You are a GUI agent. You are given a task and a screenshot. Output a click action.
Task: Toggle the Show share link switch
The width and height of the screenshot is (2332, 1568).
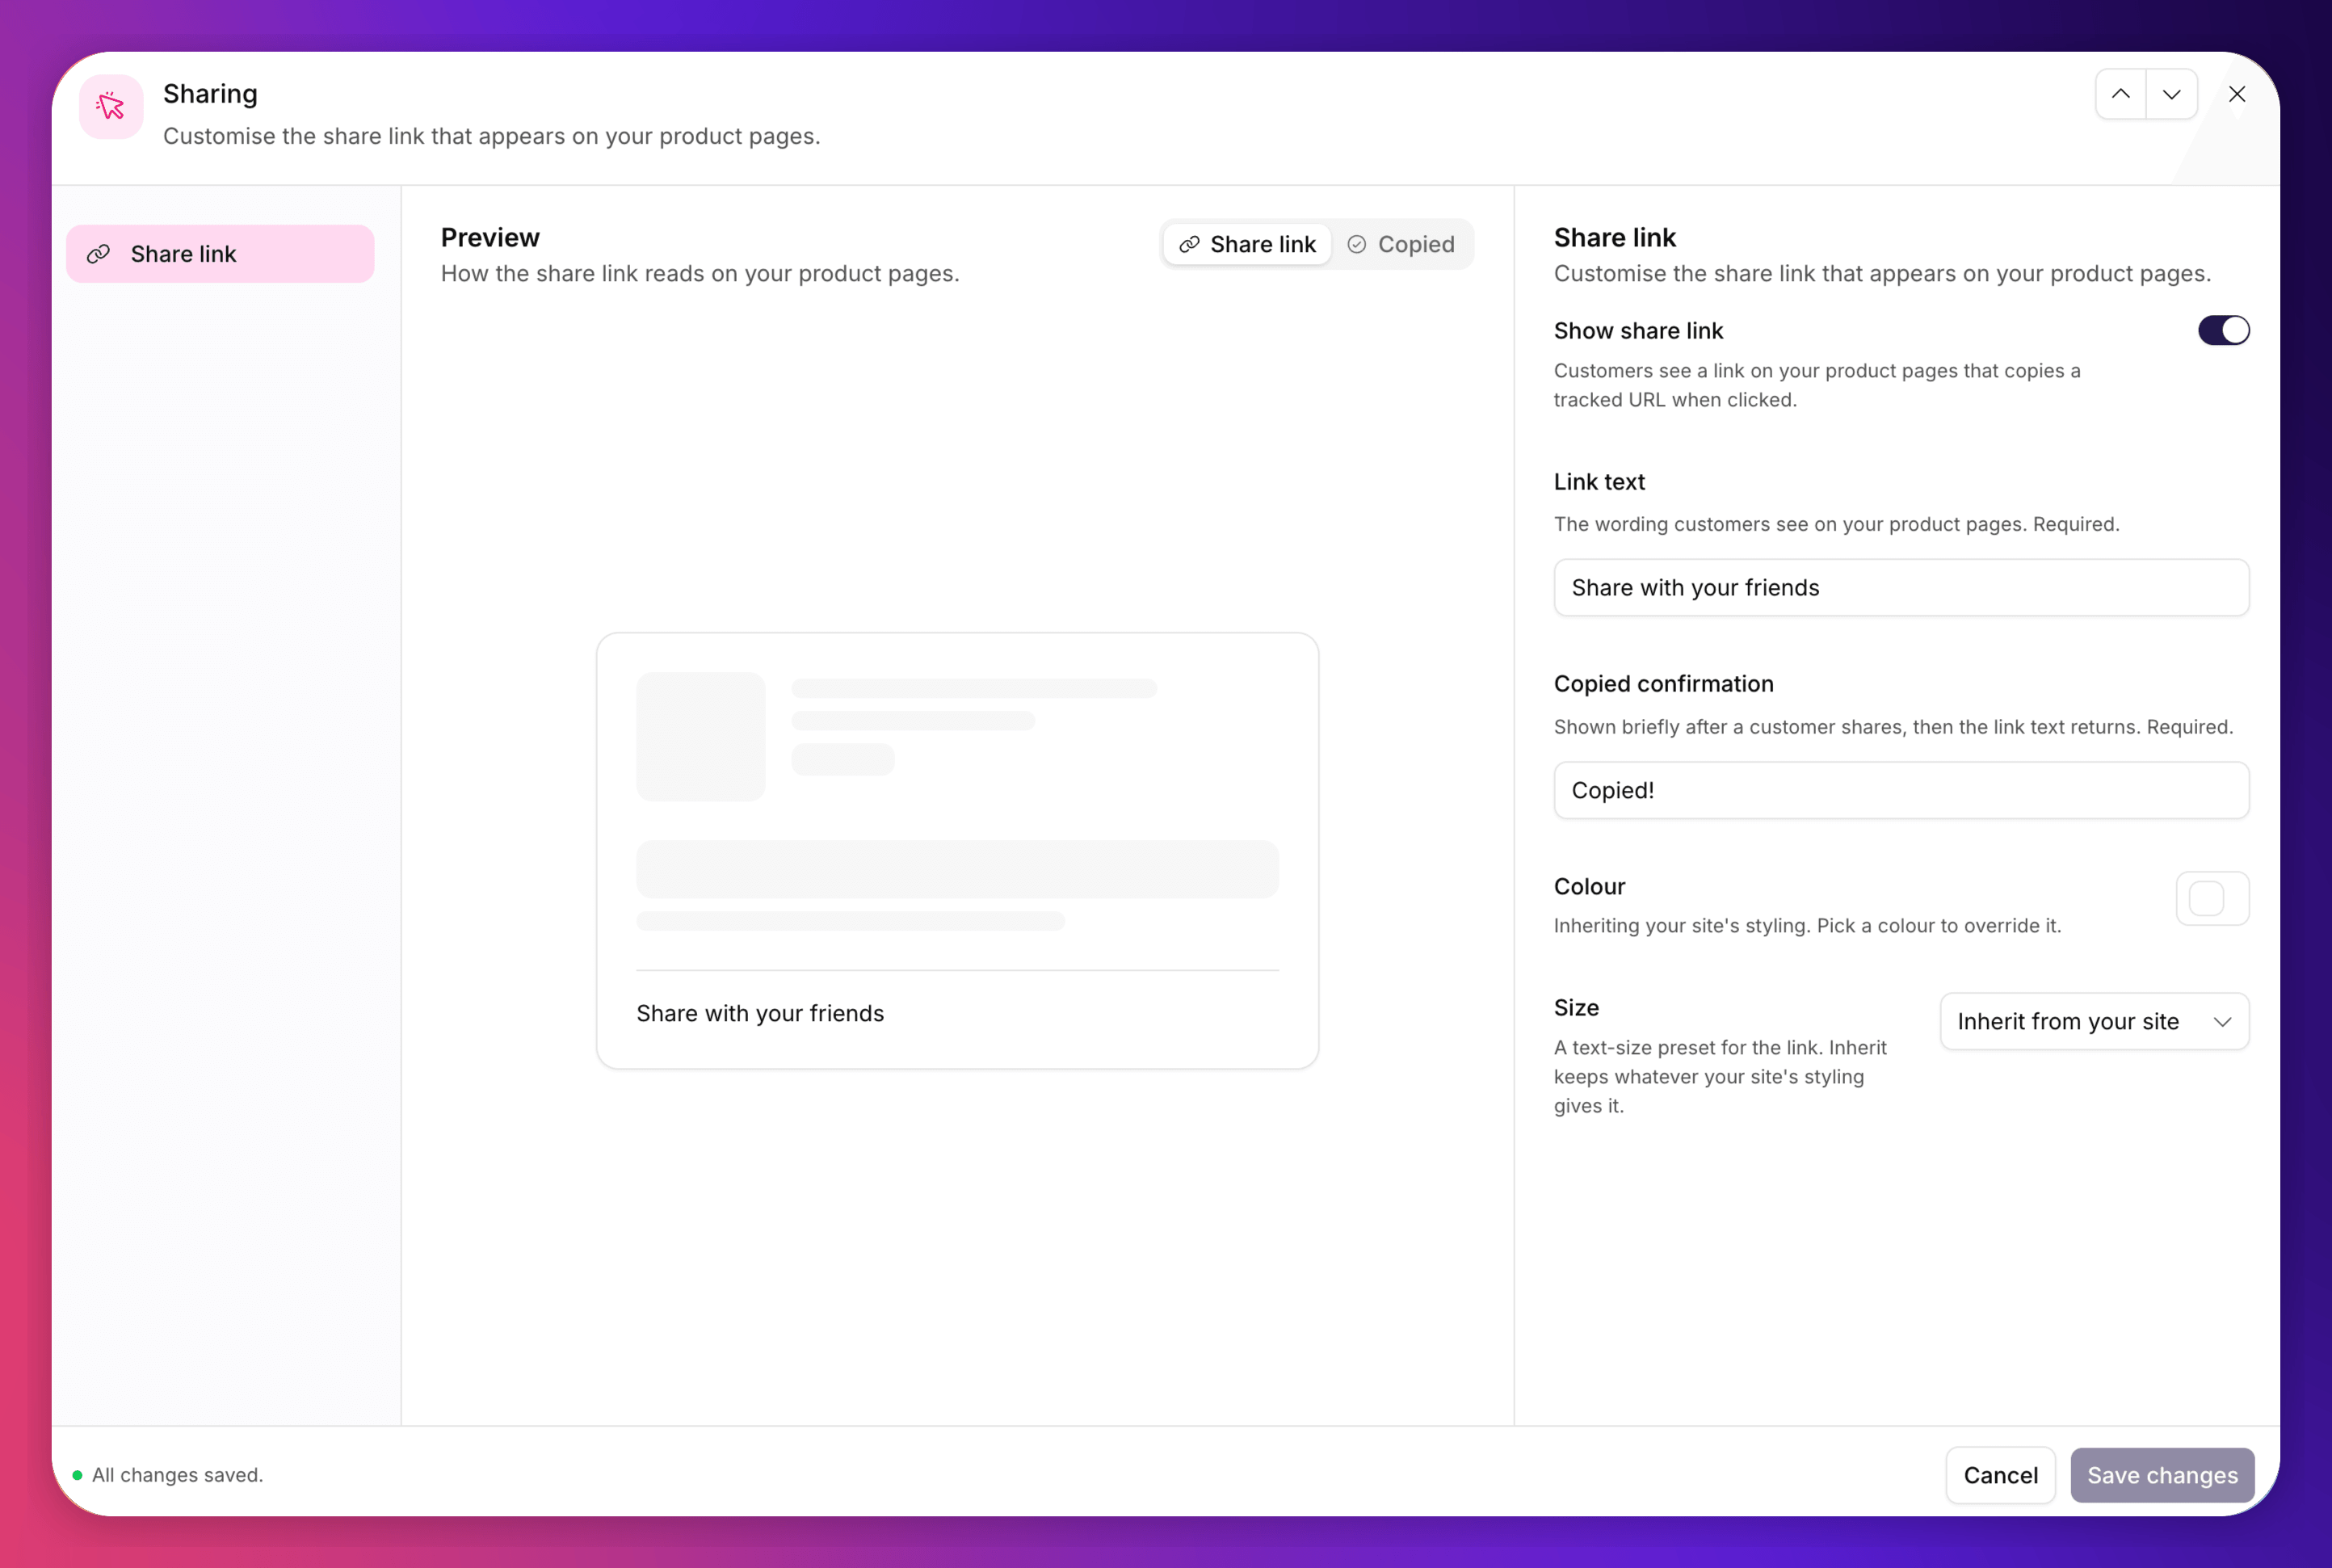pos(2223,330)
